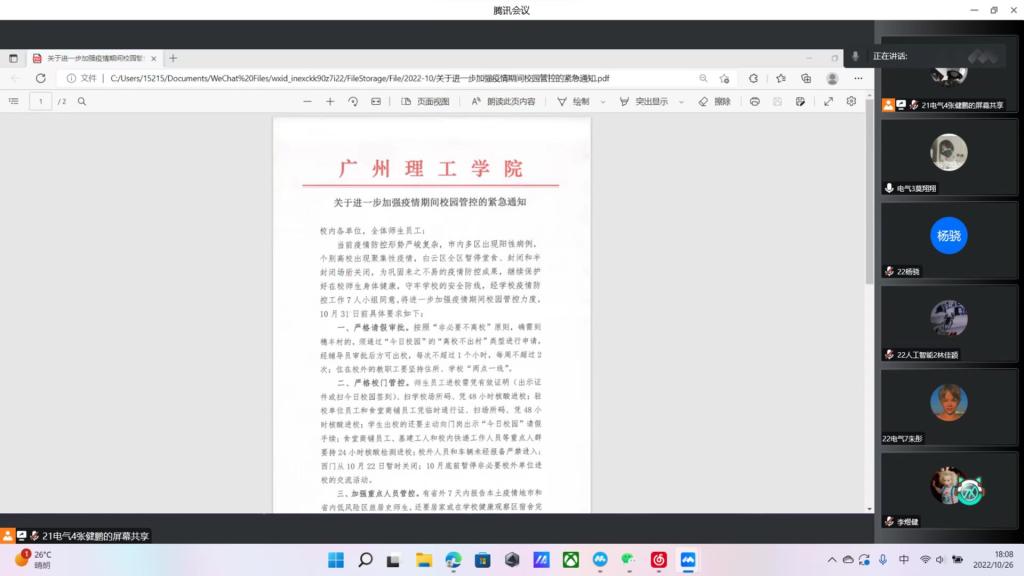Viewport: 1024px width, 576px height.
Task: Open the Windows Start menu
Action: pyautogui.click(x=339, y=560)
